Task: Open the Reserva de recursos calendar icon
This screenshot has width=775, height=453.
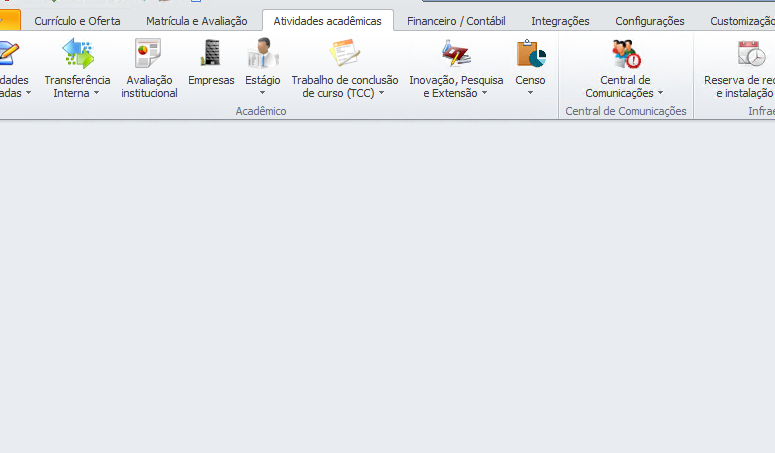Action: [751, 53]
